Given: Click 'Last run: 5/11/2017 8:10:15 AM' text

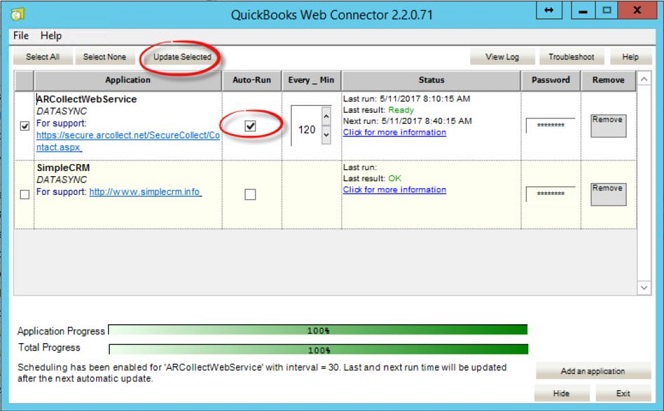Looking at the screenshot, I should click(407, 99).
